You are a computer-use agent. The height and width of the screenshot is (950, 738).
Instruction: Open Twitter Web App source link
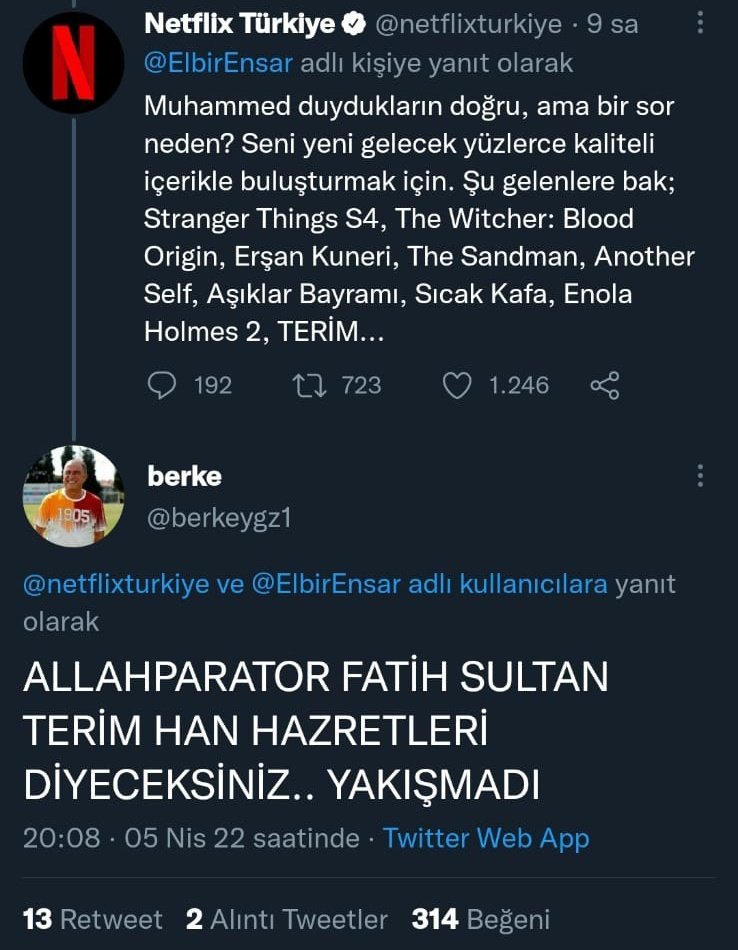486,837
